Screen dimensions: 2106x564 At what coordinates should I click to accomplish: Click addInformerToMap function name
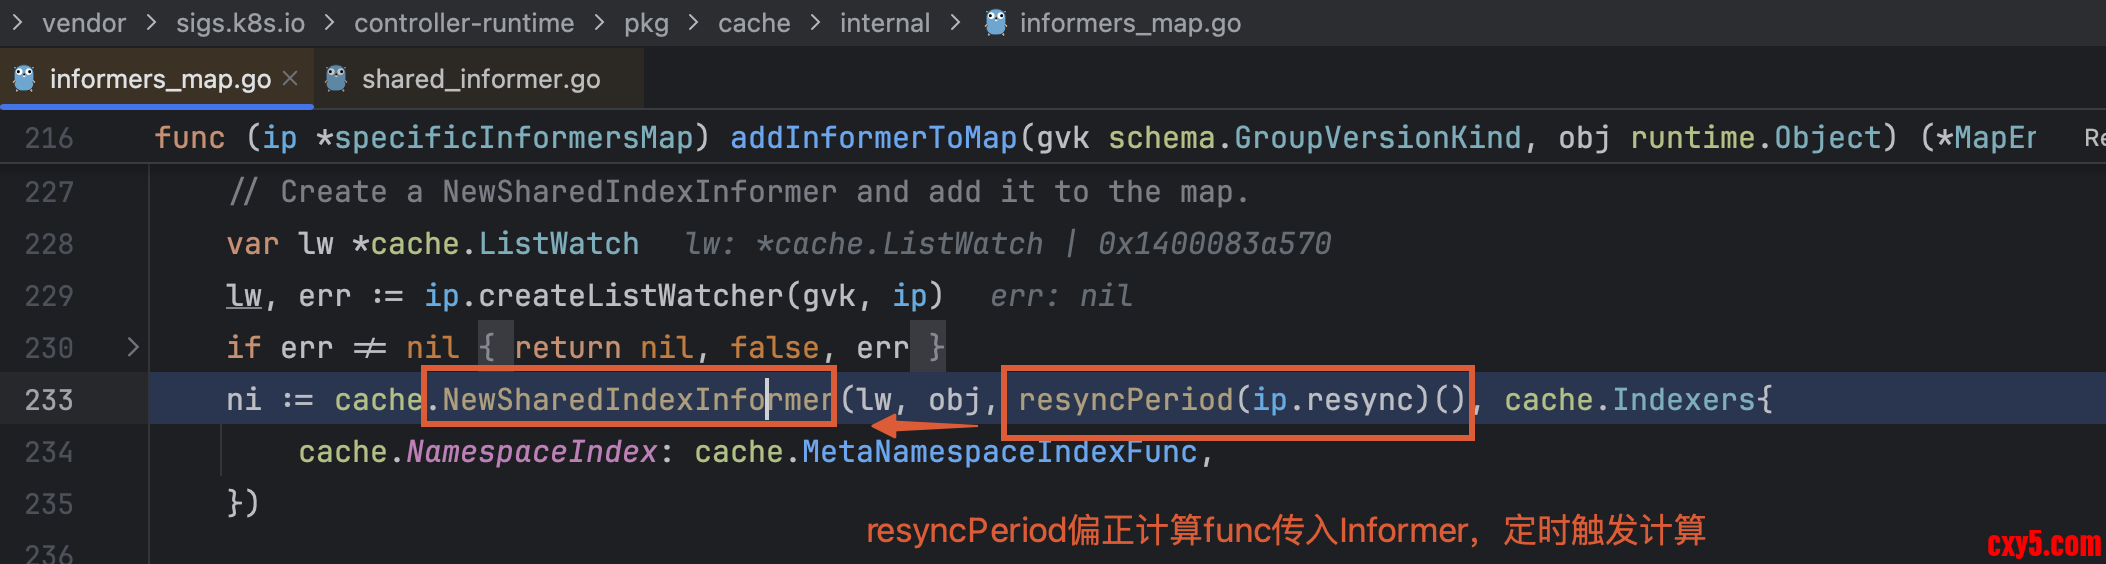[x=873, y=138]
